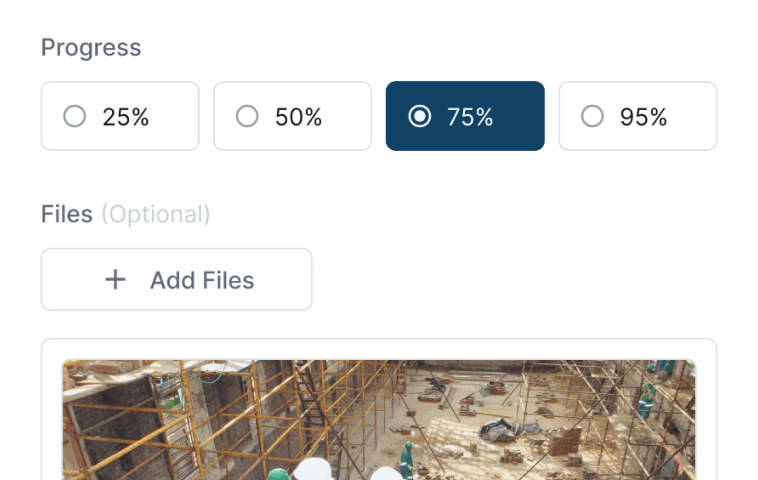Click the Add Files button
The width and height of the screenshot is (758, 480).
point(176,279)
